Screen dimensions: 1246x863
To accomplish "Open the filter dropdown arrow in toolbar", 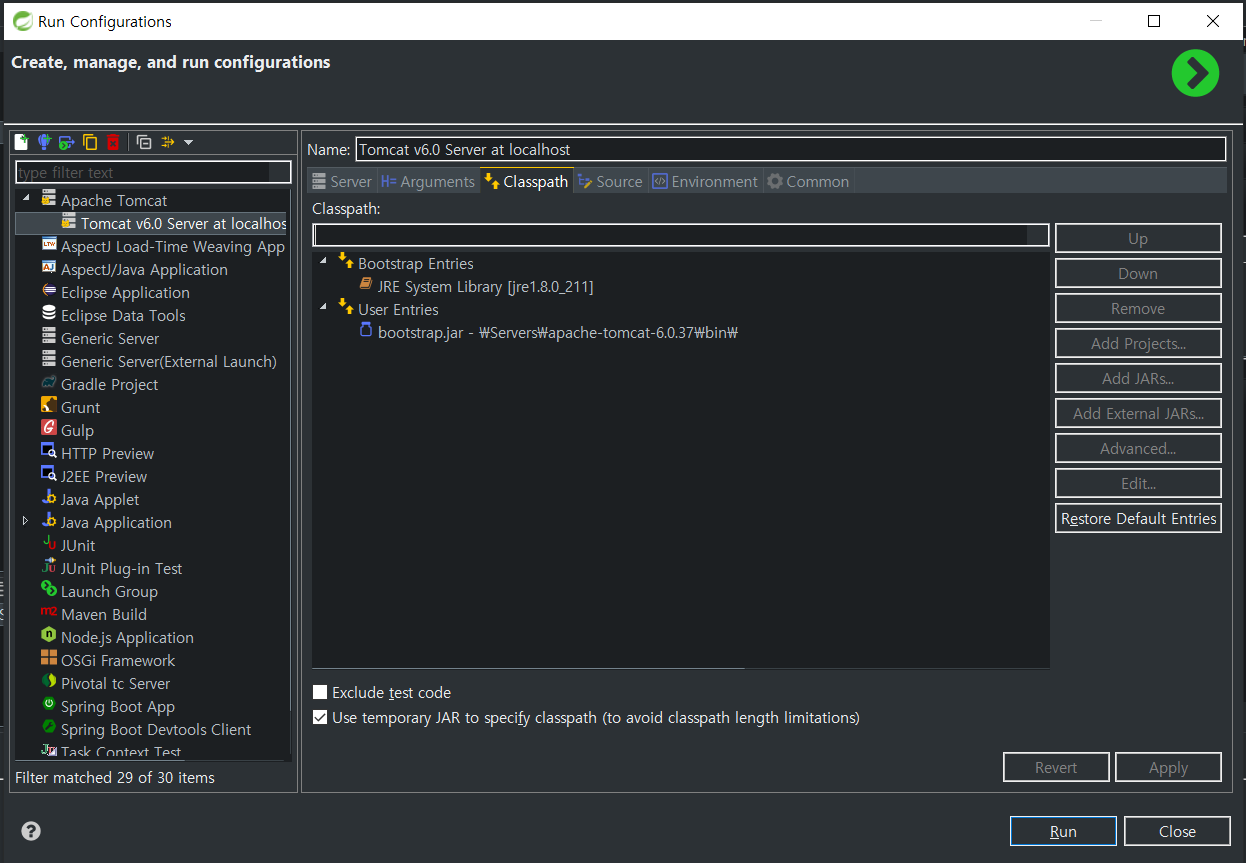I will [x=188, y=142].
